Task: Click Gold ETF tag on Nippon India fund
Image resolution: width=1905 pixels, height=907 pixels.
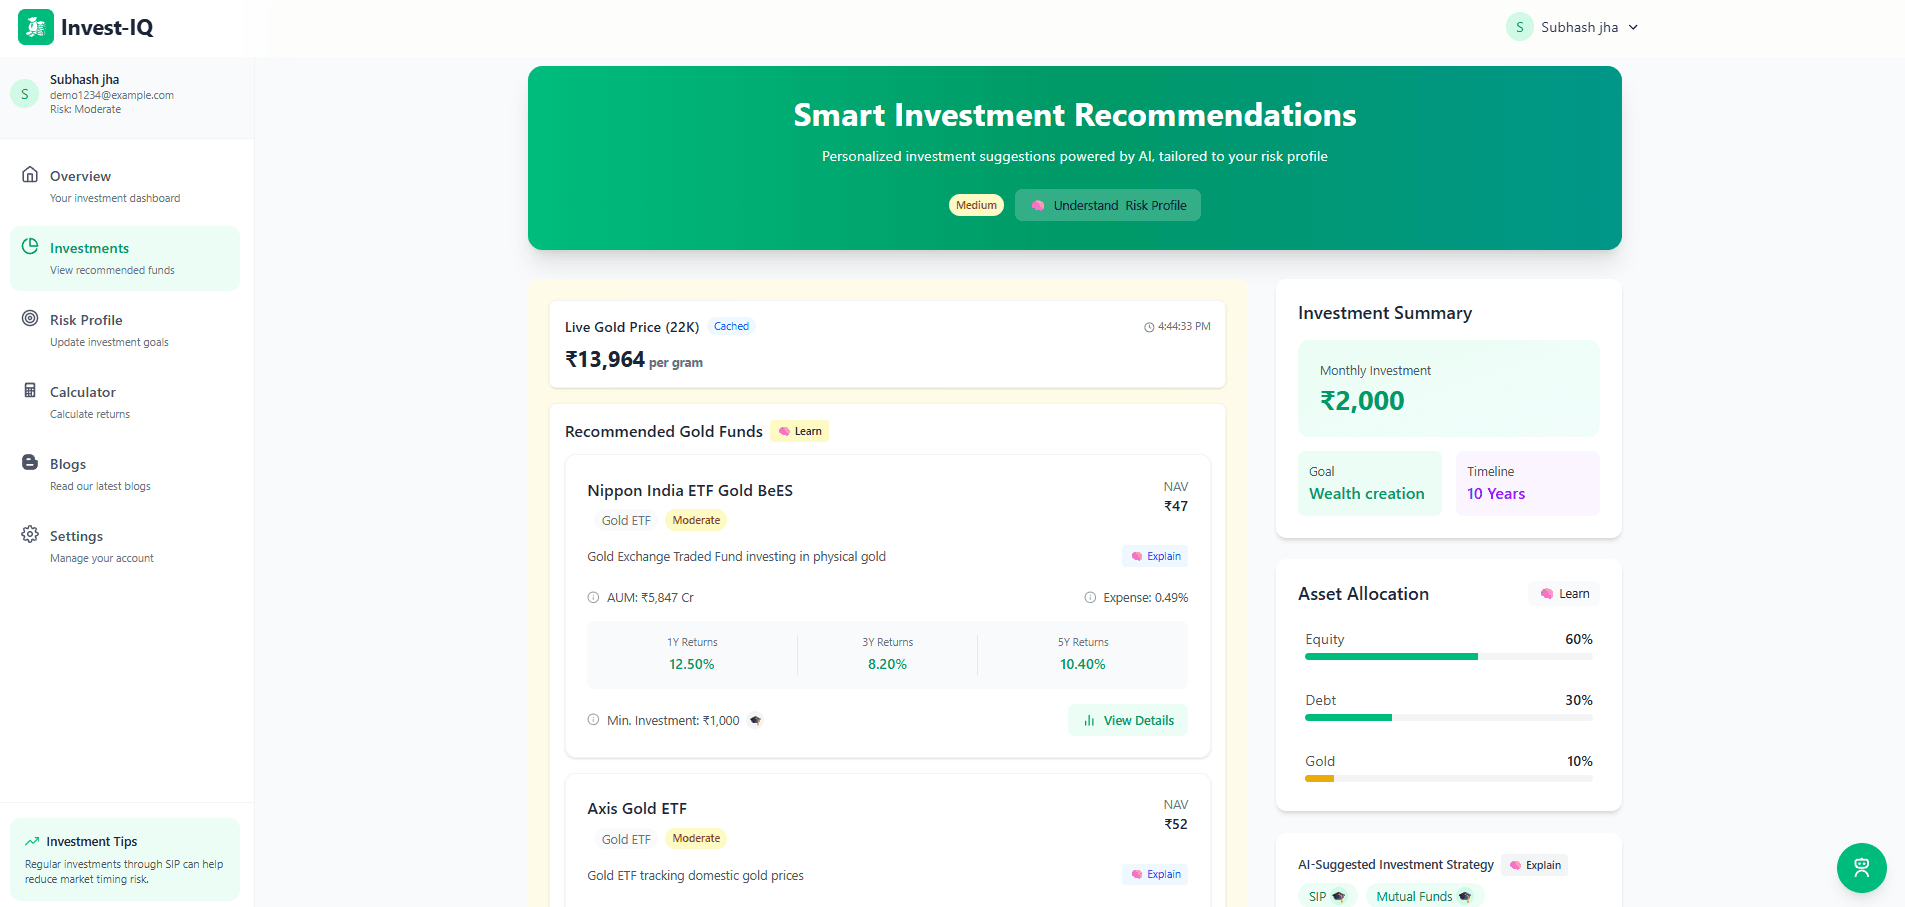Action: coord(626,520)
